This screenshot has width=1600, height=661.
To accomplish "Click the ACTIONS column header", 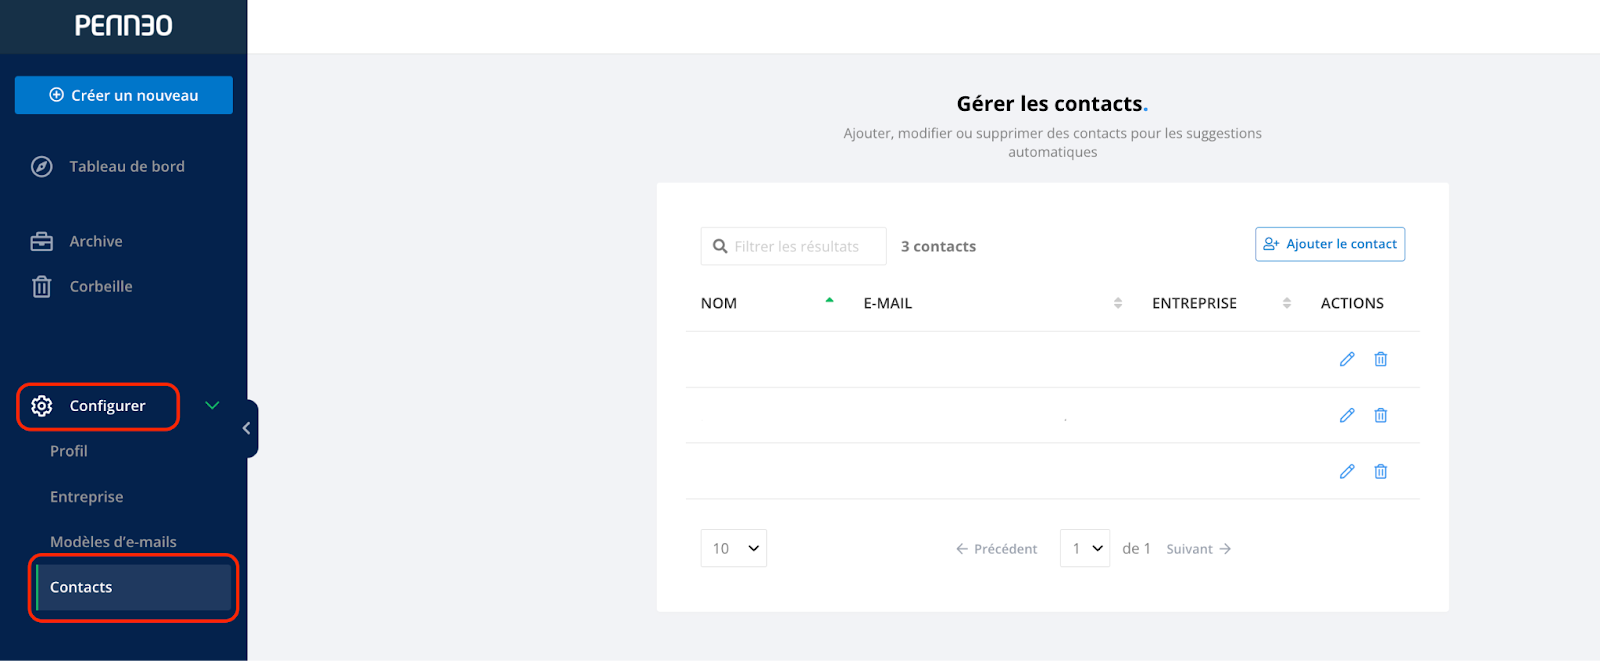I will 1352,303.
